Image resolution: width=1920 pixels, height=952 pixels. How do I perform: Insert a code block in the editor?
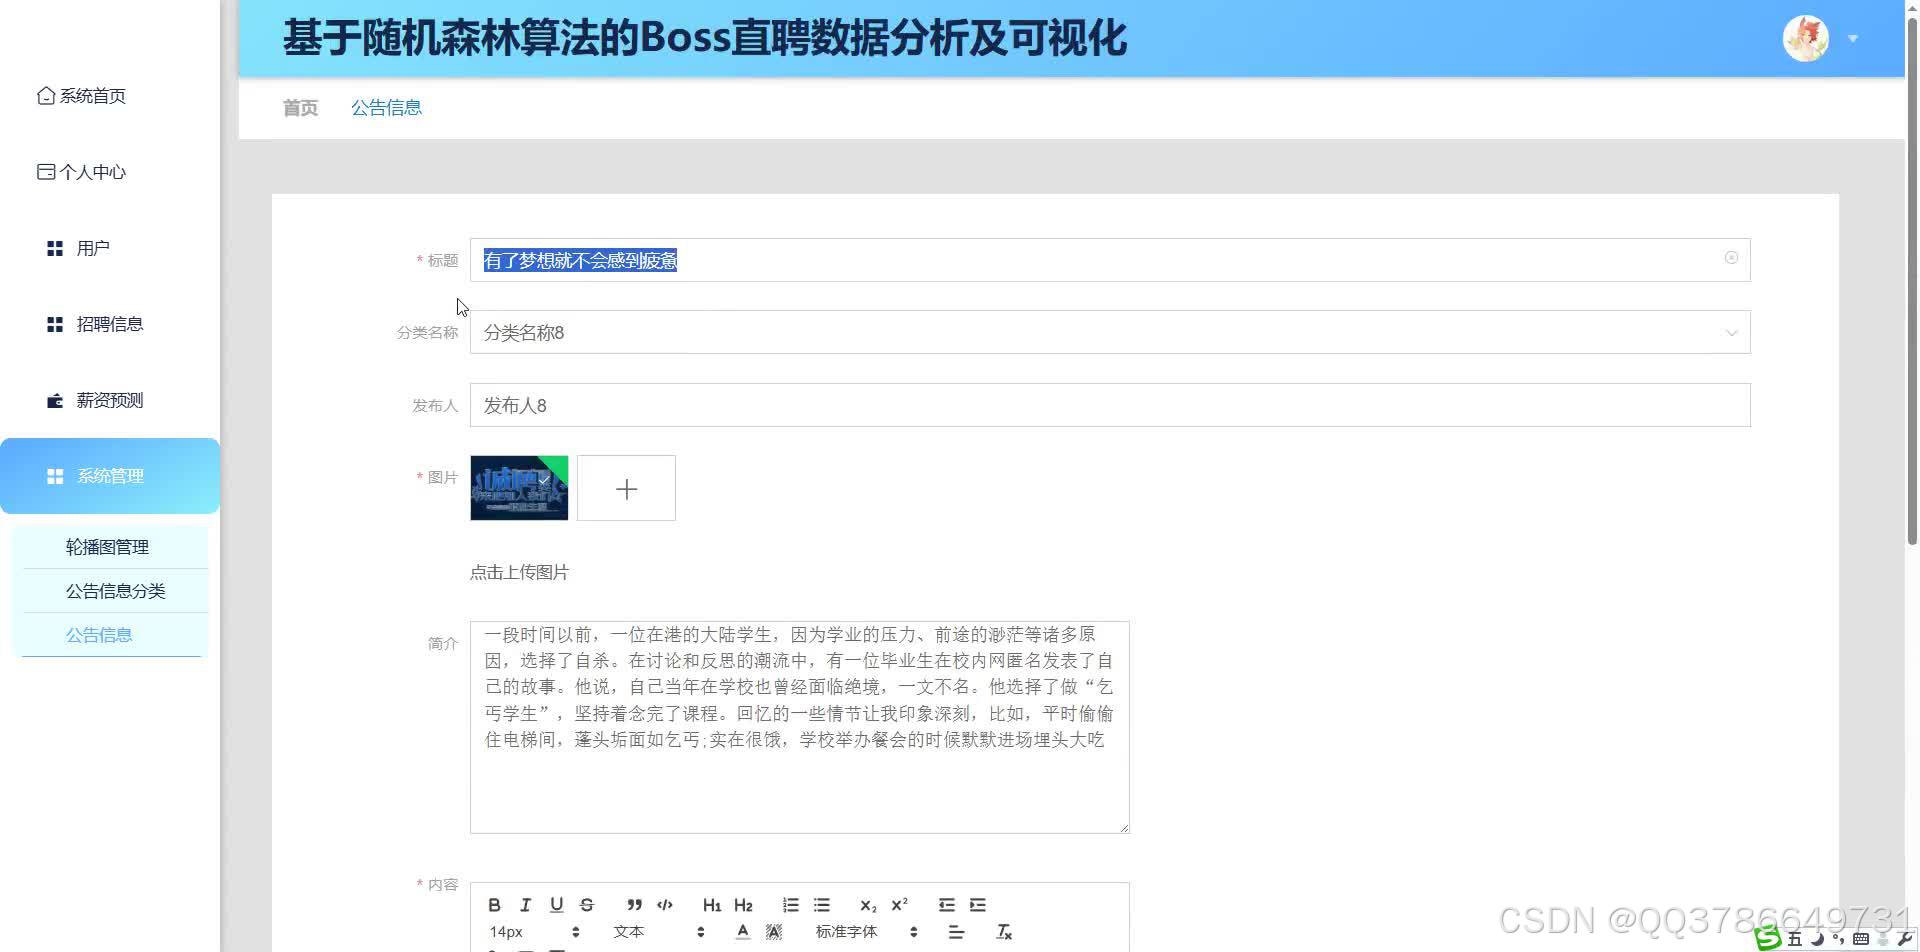[x=665, y=905]
